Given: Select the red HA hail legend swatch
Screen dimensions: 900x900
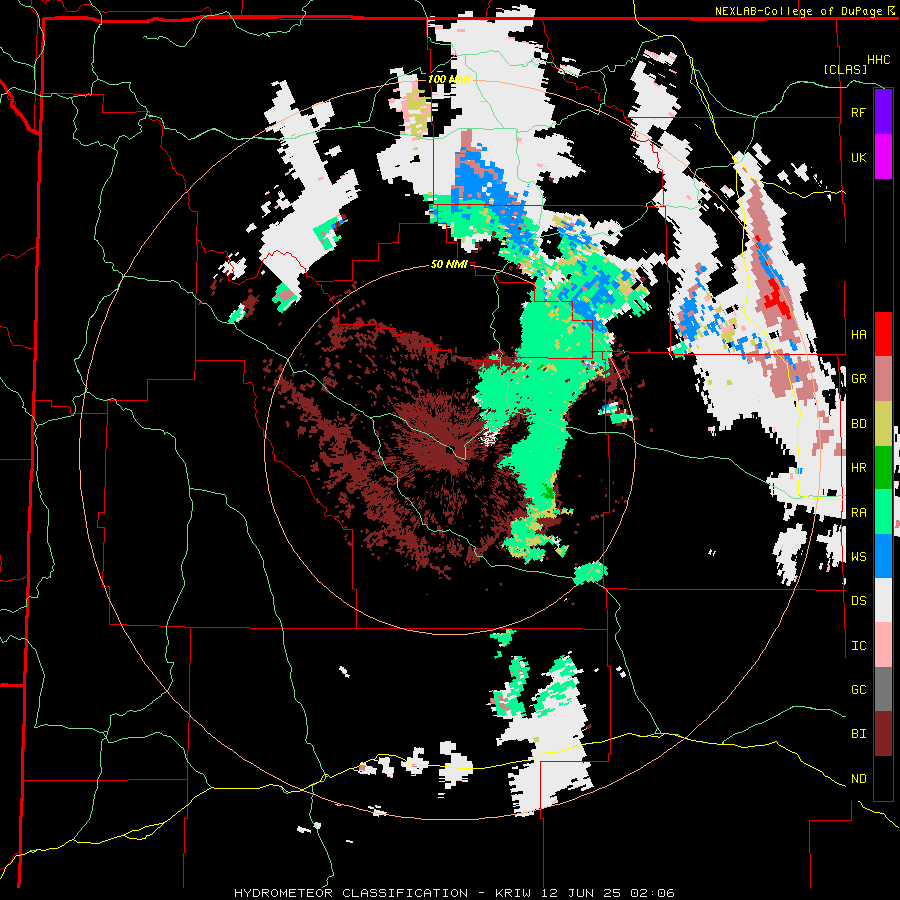Looking at the screenshot, I should pos(883,334).
